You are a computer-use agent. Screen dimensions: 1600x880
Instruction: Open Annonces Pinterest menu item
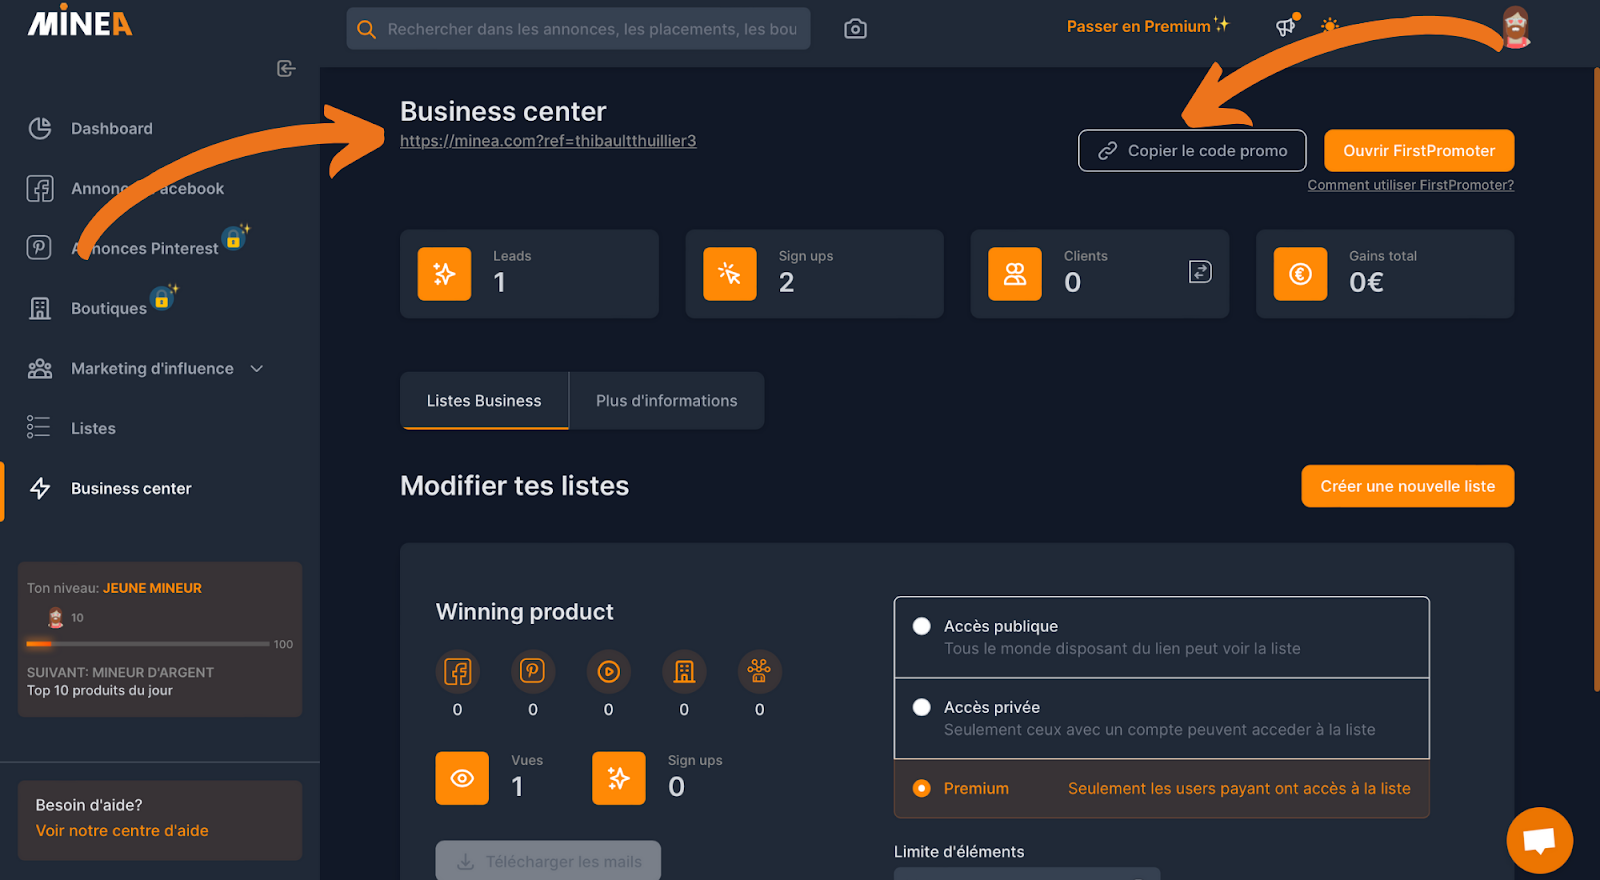[x=144, y=248]
